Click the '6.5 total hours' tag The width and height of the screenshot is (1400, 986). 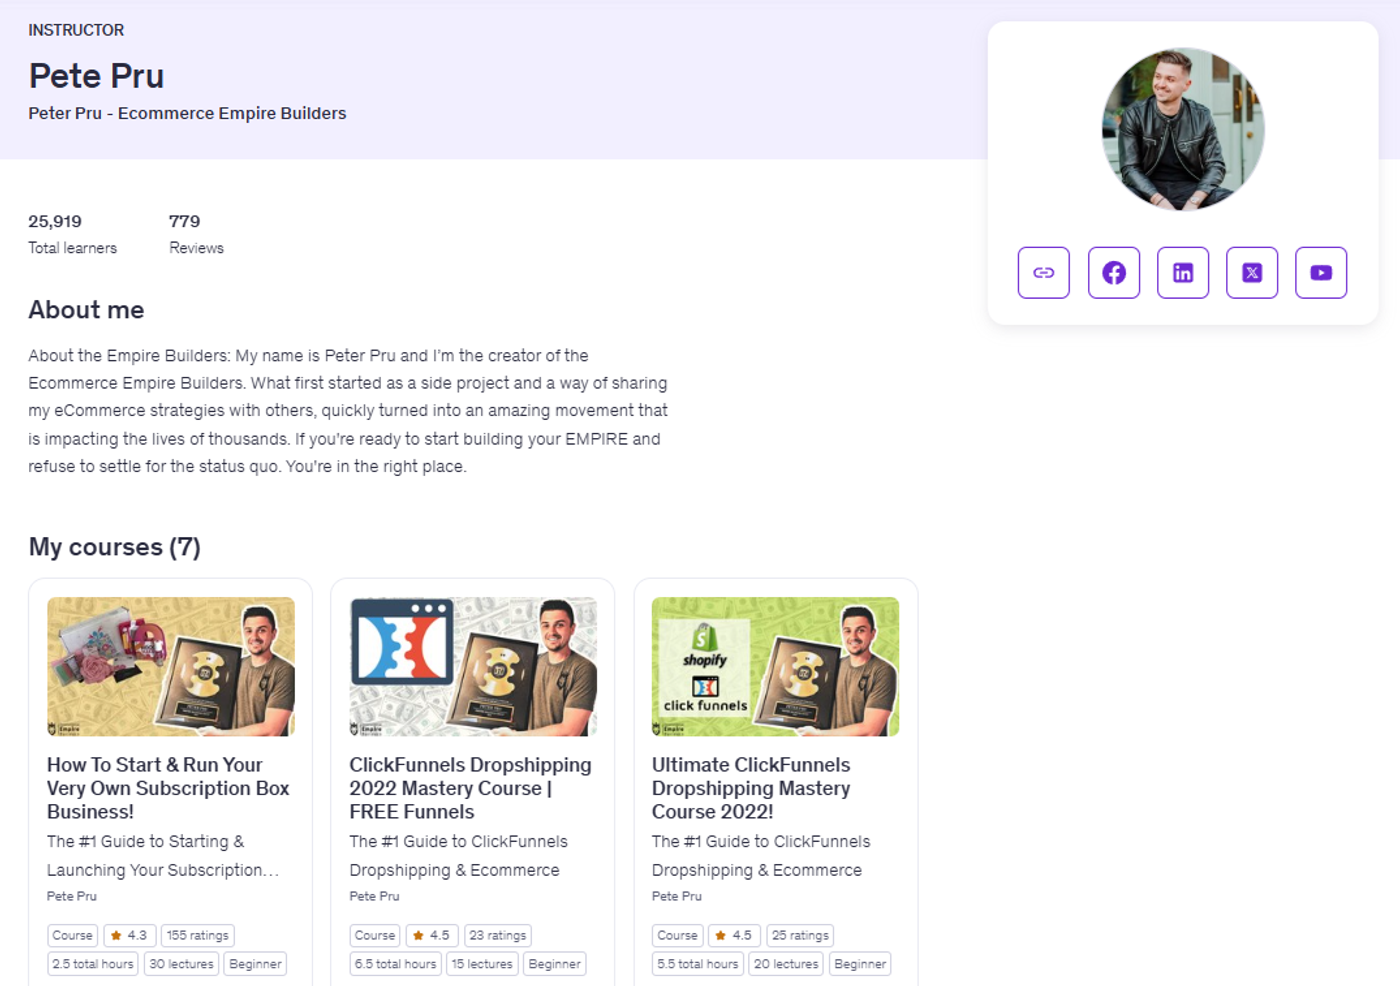(x=396, y=964)
